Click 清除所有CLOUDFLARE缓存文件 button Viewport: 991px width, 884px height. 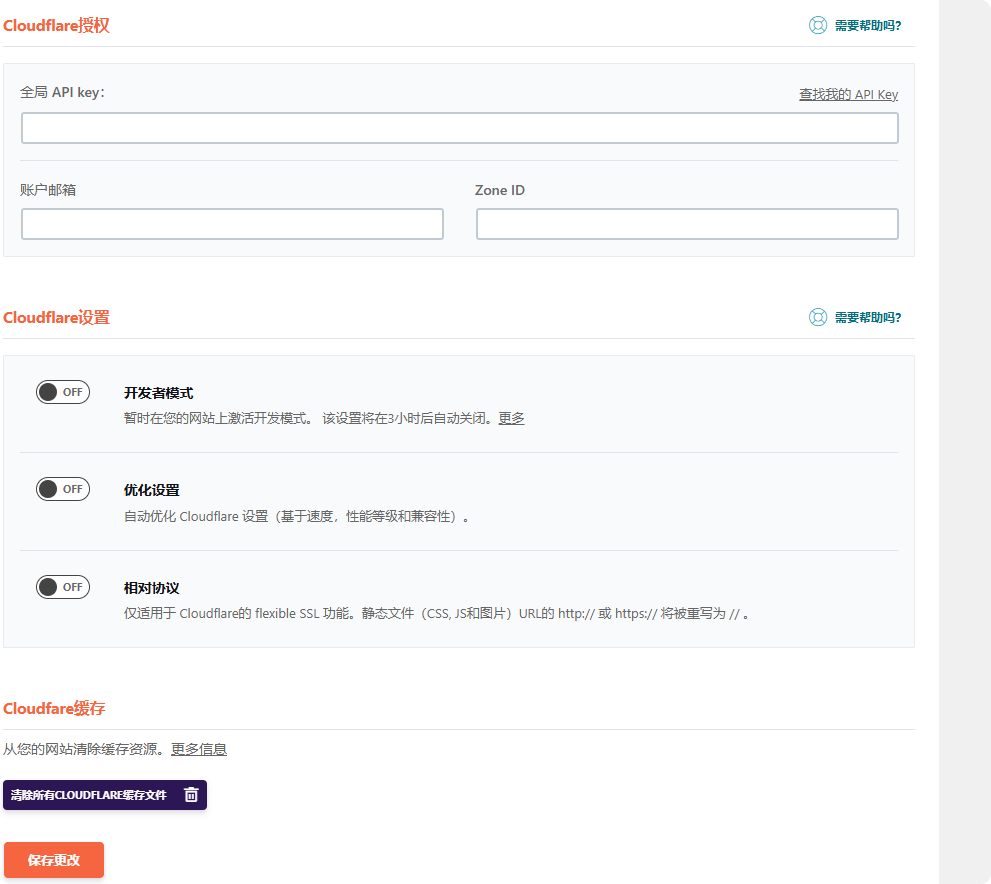pyautogui.click(x=105, y=795)
